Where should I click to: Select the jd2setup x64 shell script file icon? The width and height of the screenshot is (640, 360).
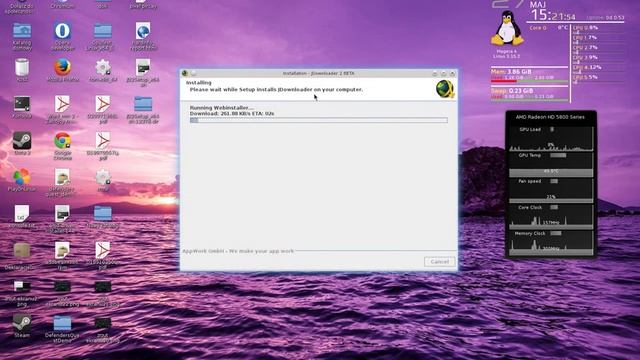(x=143, y=67)
